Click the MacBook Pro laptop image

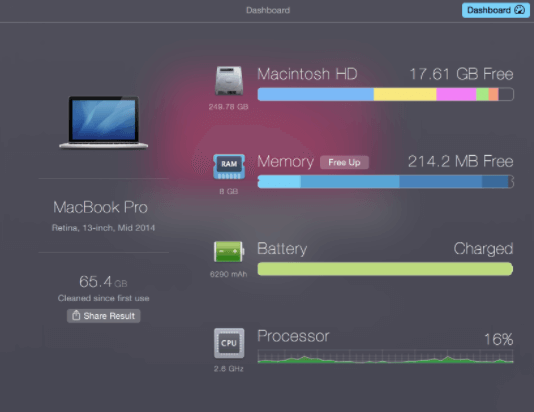104,123
